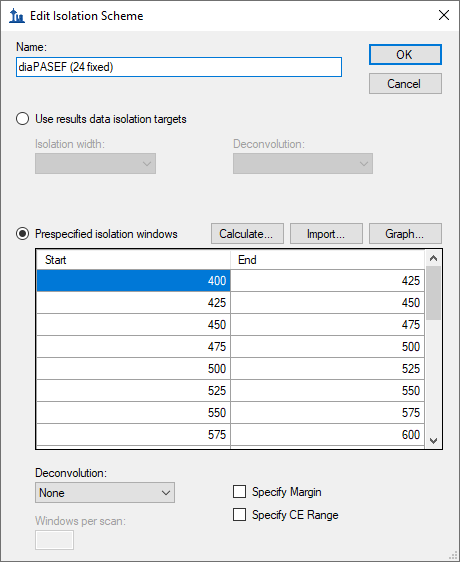Click Import... to load isolation windows
This screenshot has height=562, width=460.
click(x=326, y=234)
